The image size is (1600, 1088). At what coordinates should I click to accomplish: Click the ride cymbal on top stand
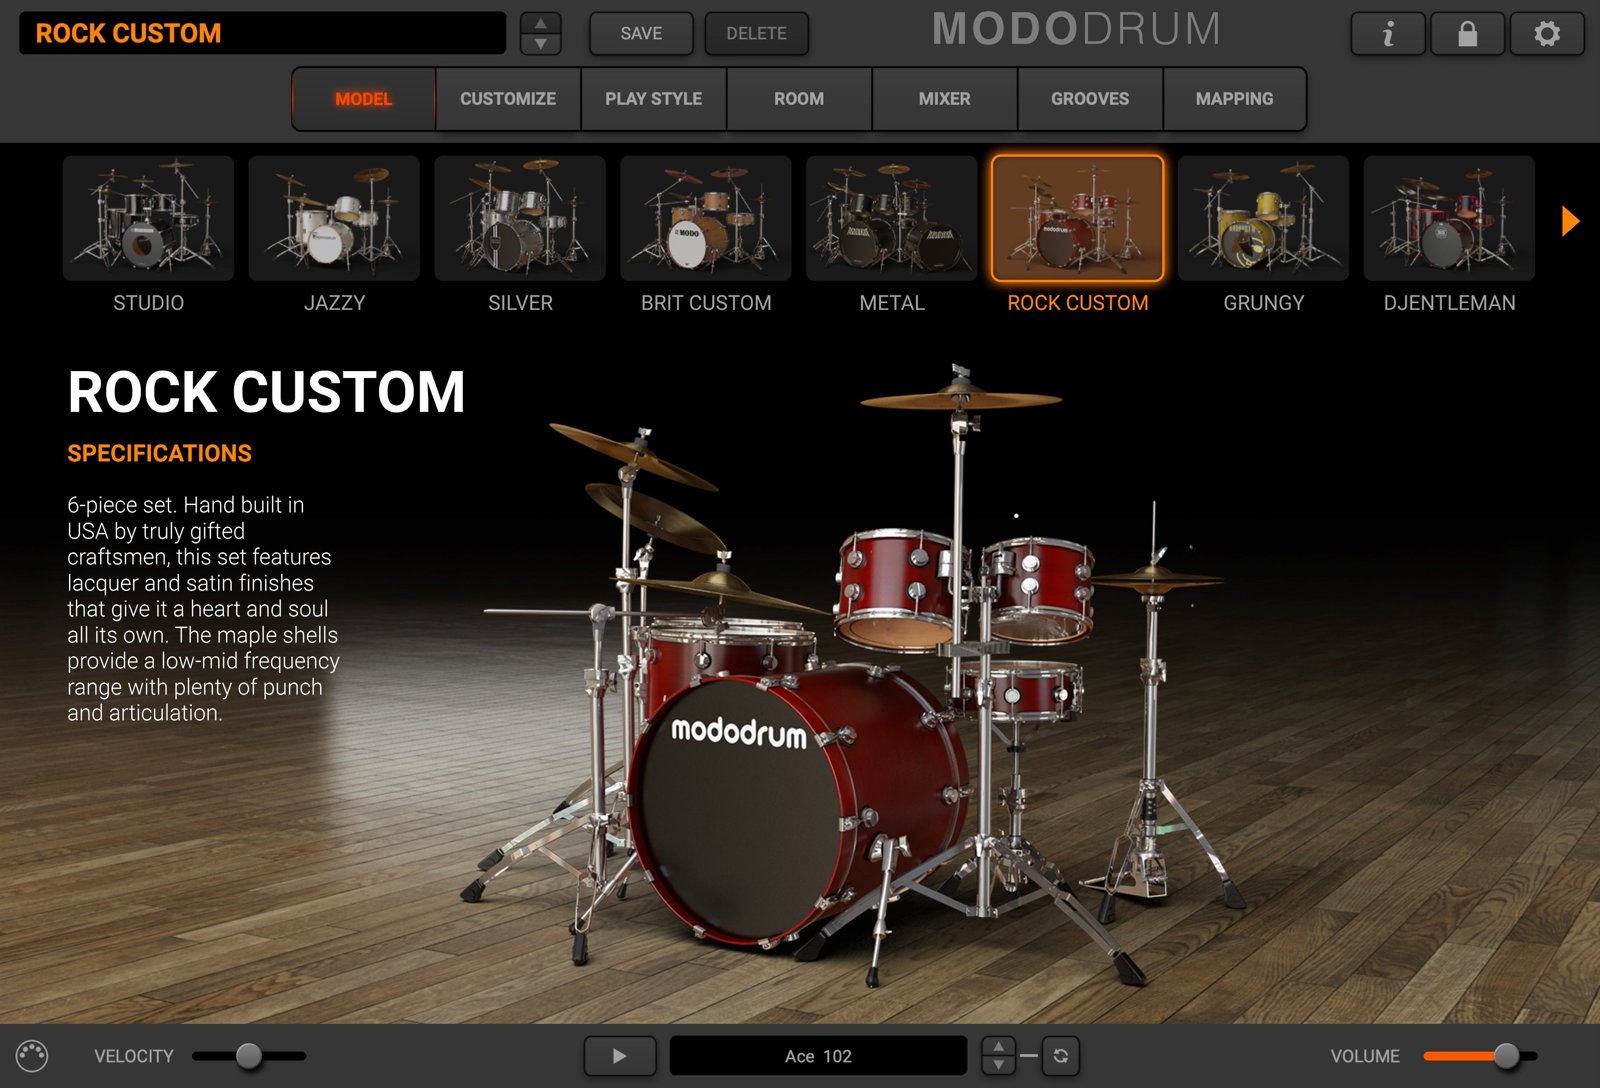[960, 400]
